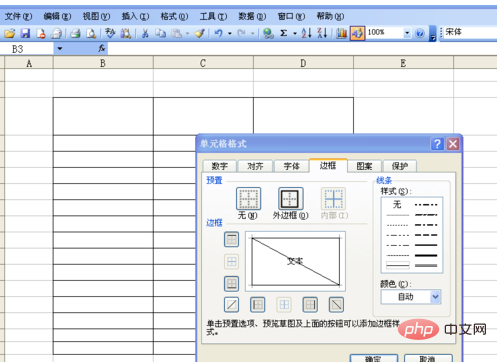Open the 帮助 (Help) menu
The image size is (497, 362).
330,16
